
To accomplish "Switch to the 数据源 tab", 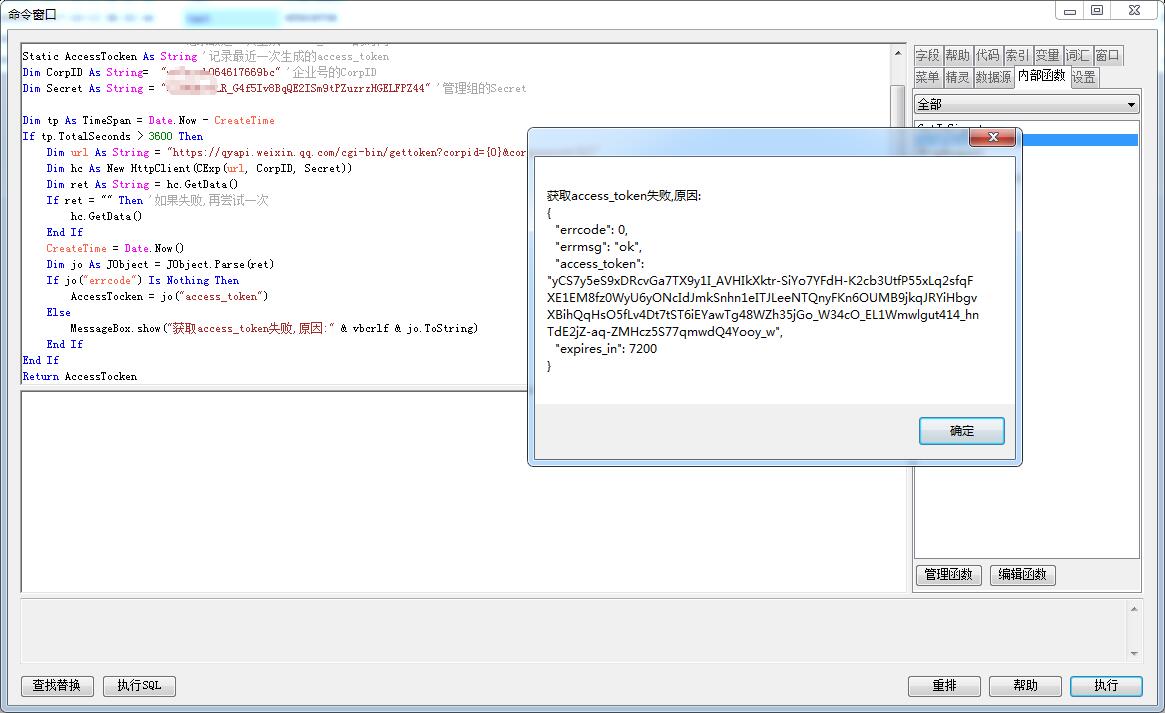I will click(993, 77).
